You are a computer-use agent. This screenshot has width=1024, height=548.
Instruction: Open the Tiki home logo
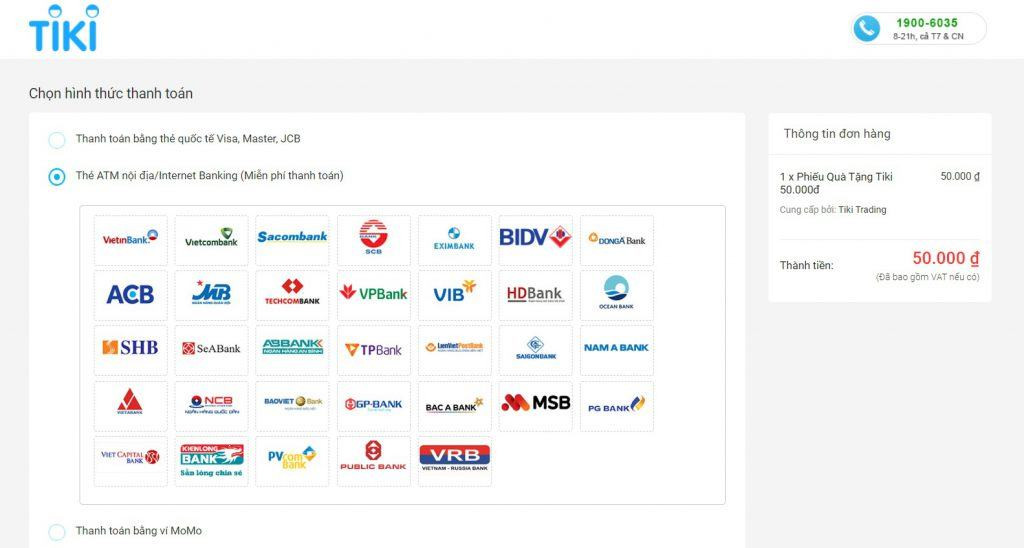click(x=64, y=28)
